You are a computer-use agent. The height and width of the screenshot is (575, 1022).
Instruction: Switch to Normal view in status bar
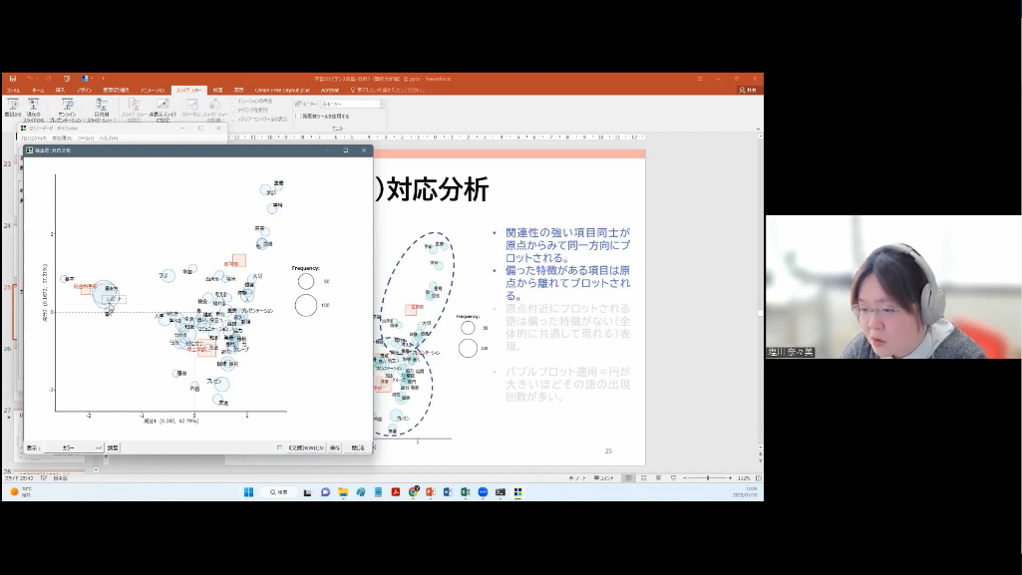coord(628,478)
